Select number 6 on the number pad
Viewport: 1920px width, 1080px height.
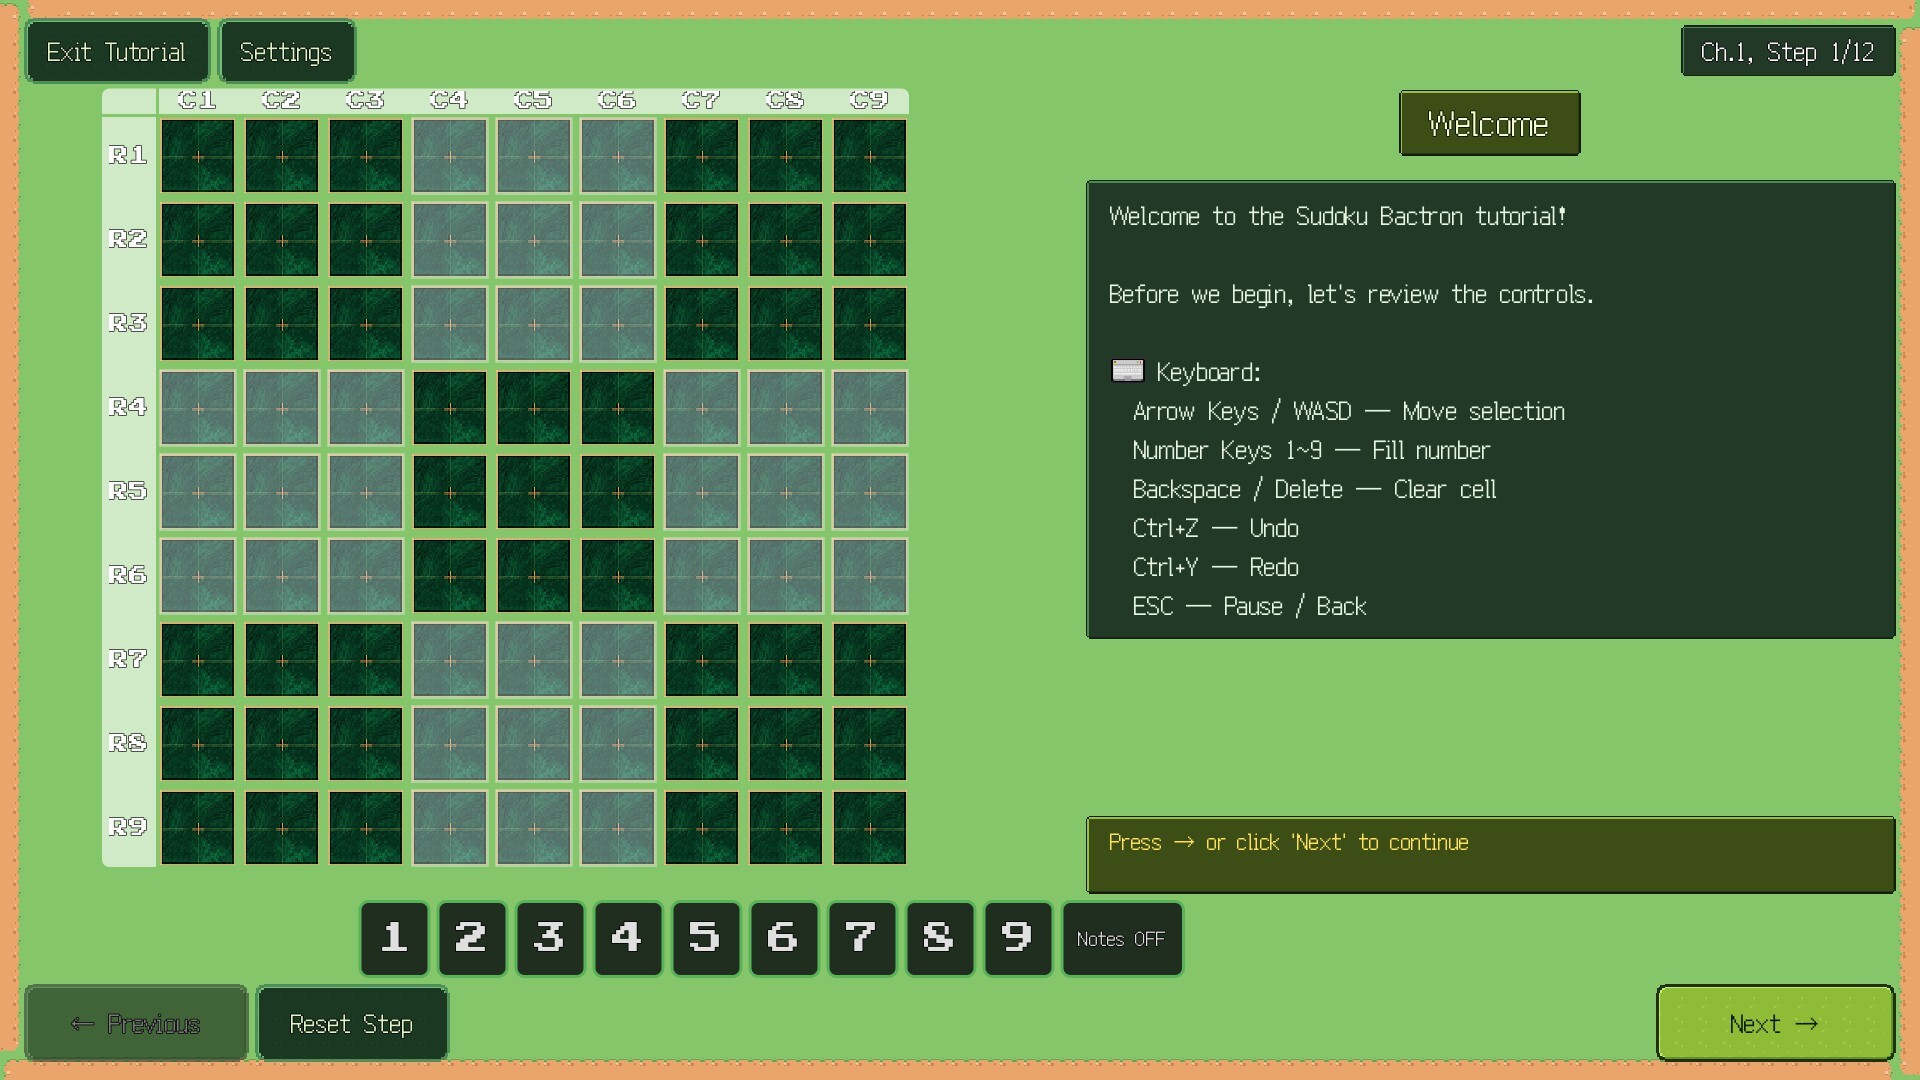784,938
